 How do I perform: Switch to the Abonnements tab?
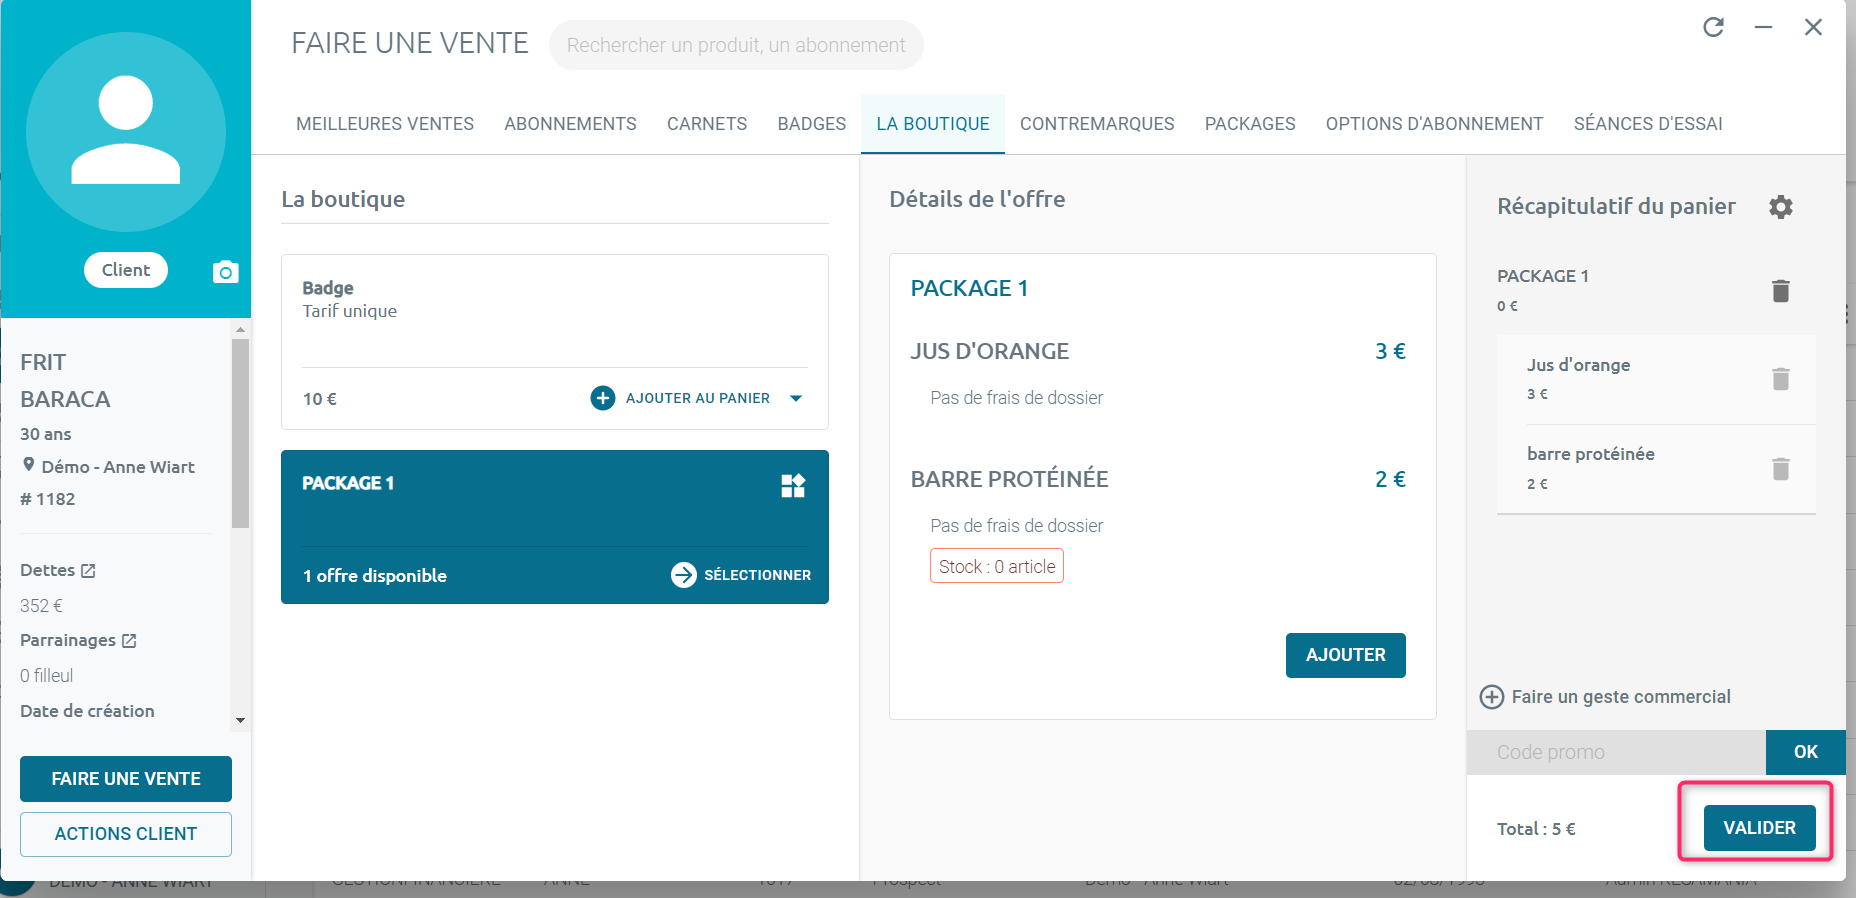coord(570,124)
